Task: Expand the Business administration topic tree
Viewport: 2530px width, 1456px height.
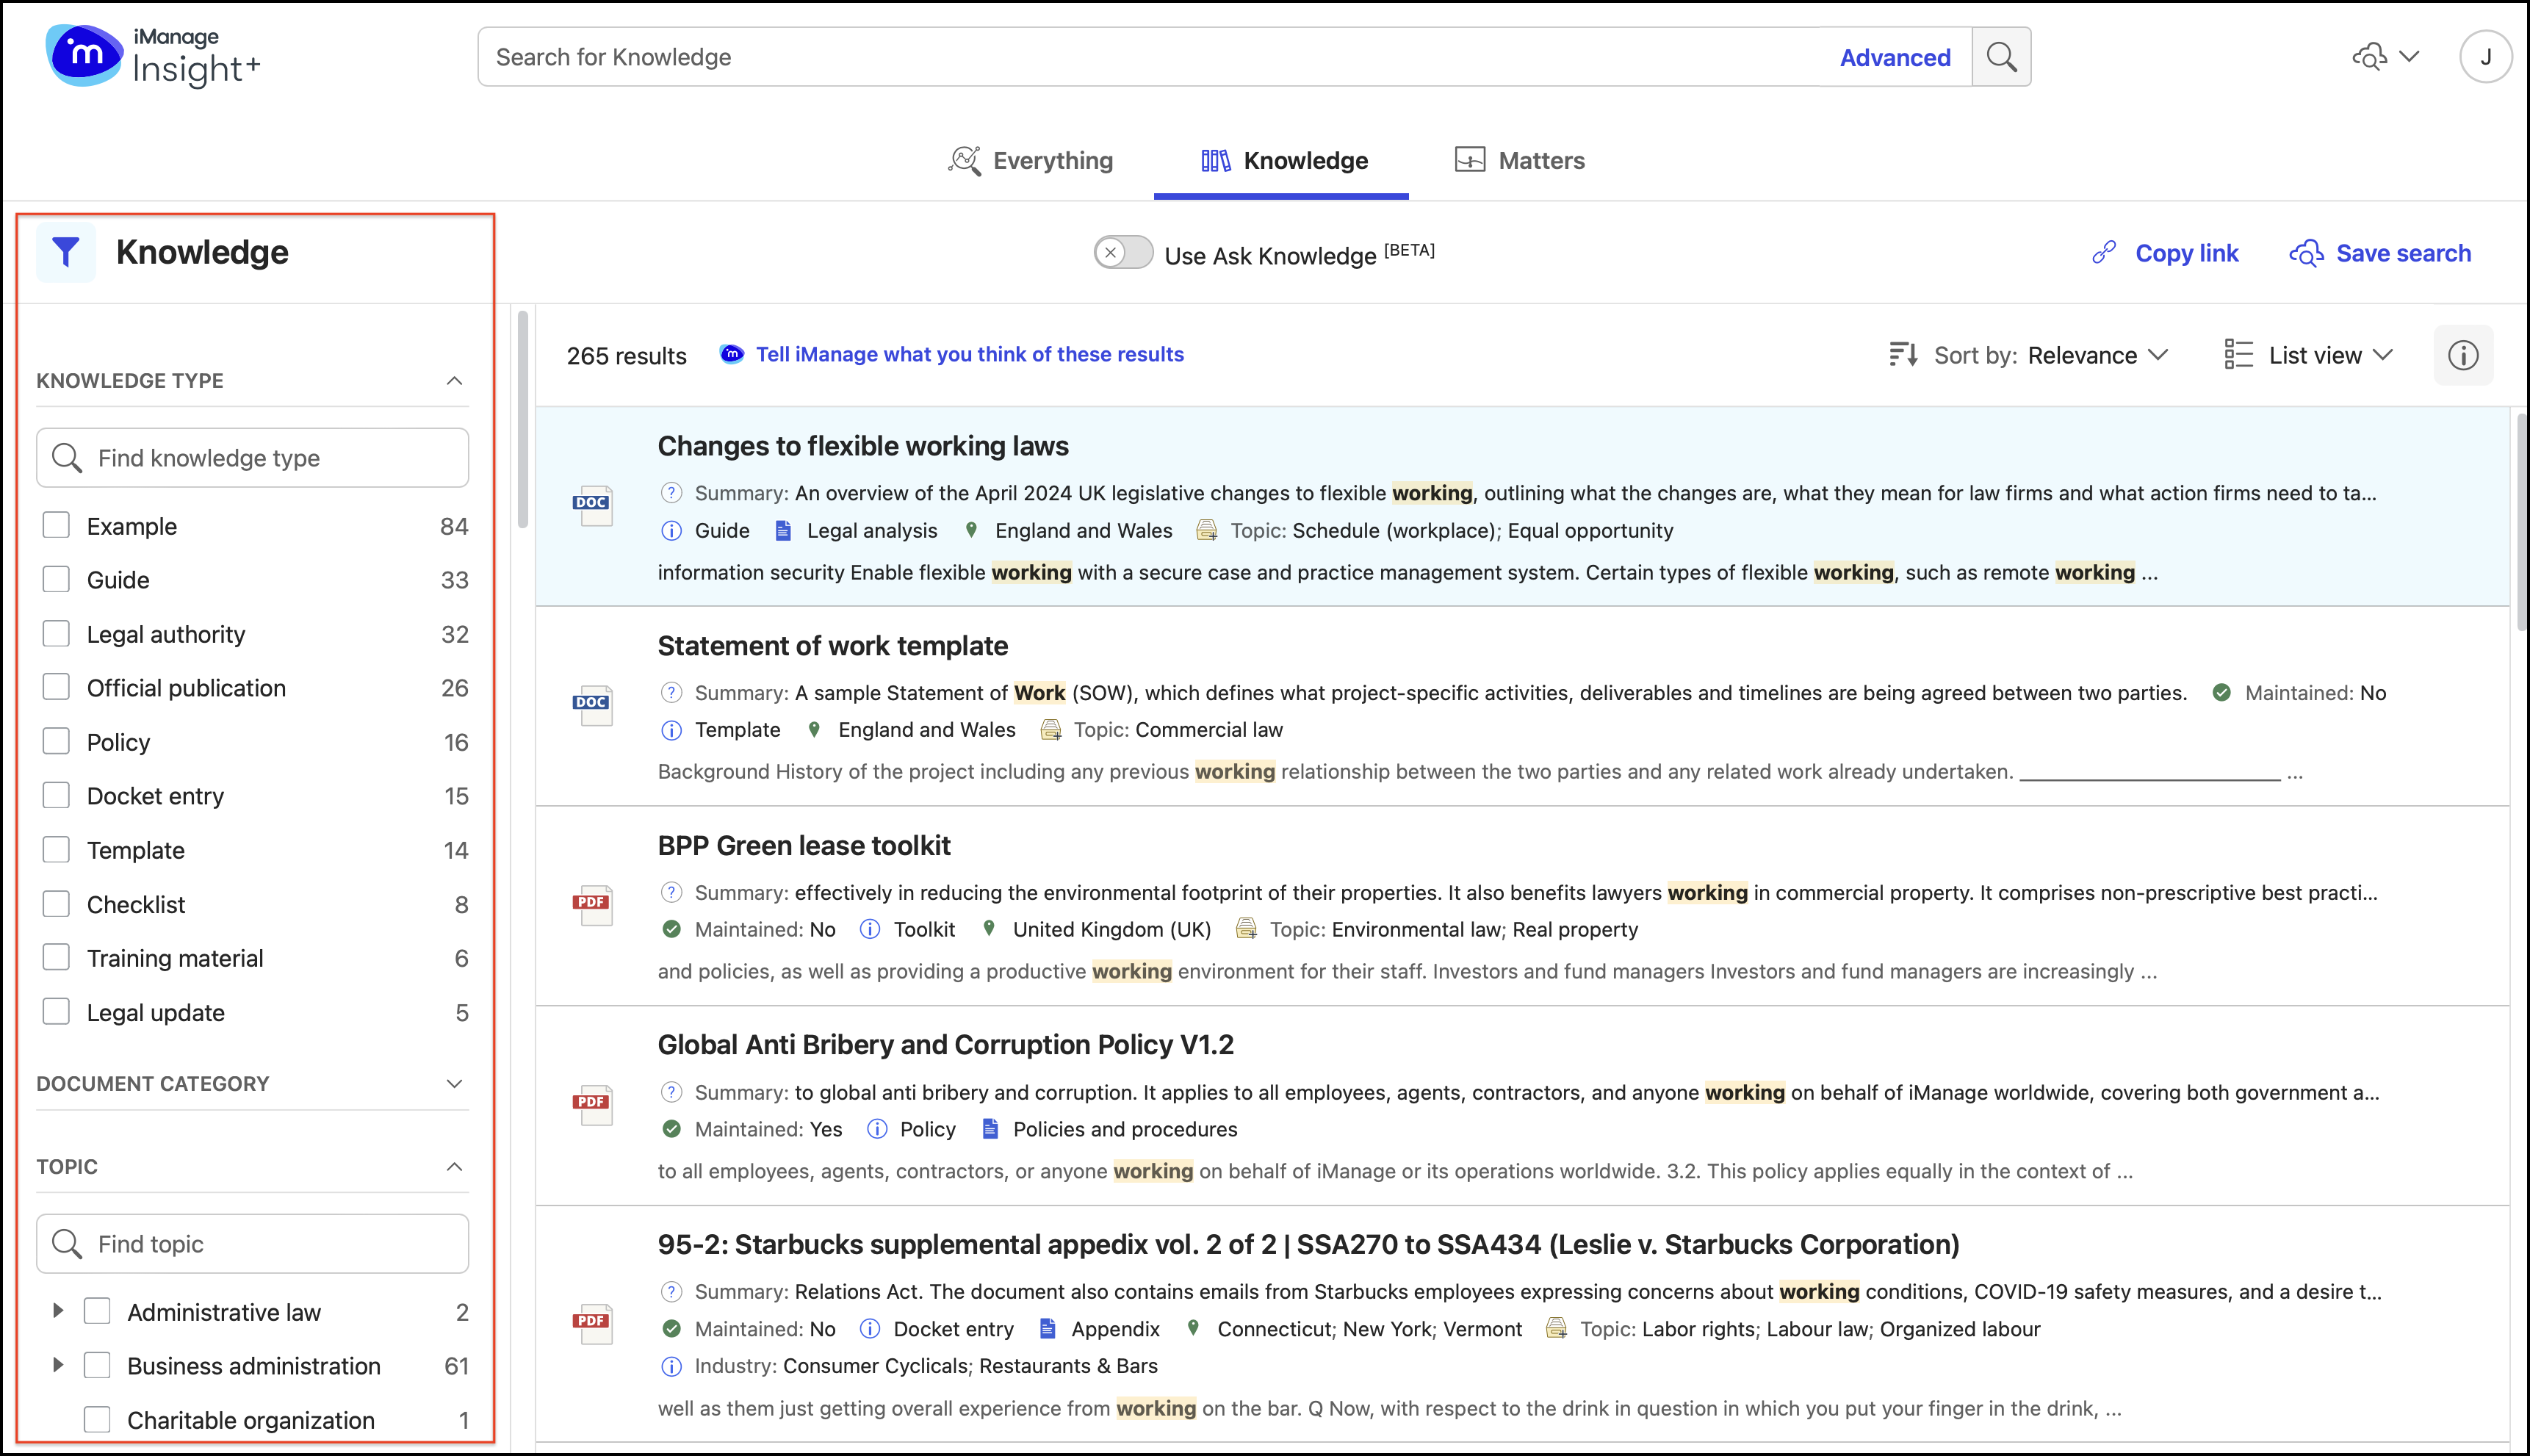Action: pos(58,1365)
